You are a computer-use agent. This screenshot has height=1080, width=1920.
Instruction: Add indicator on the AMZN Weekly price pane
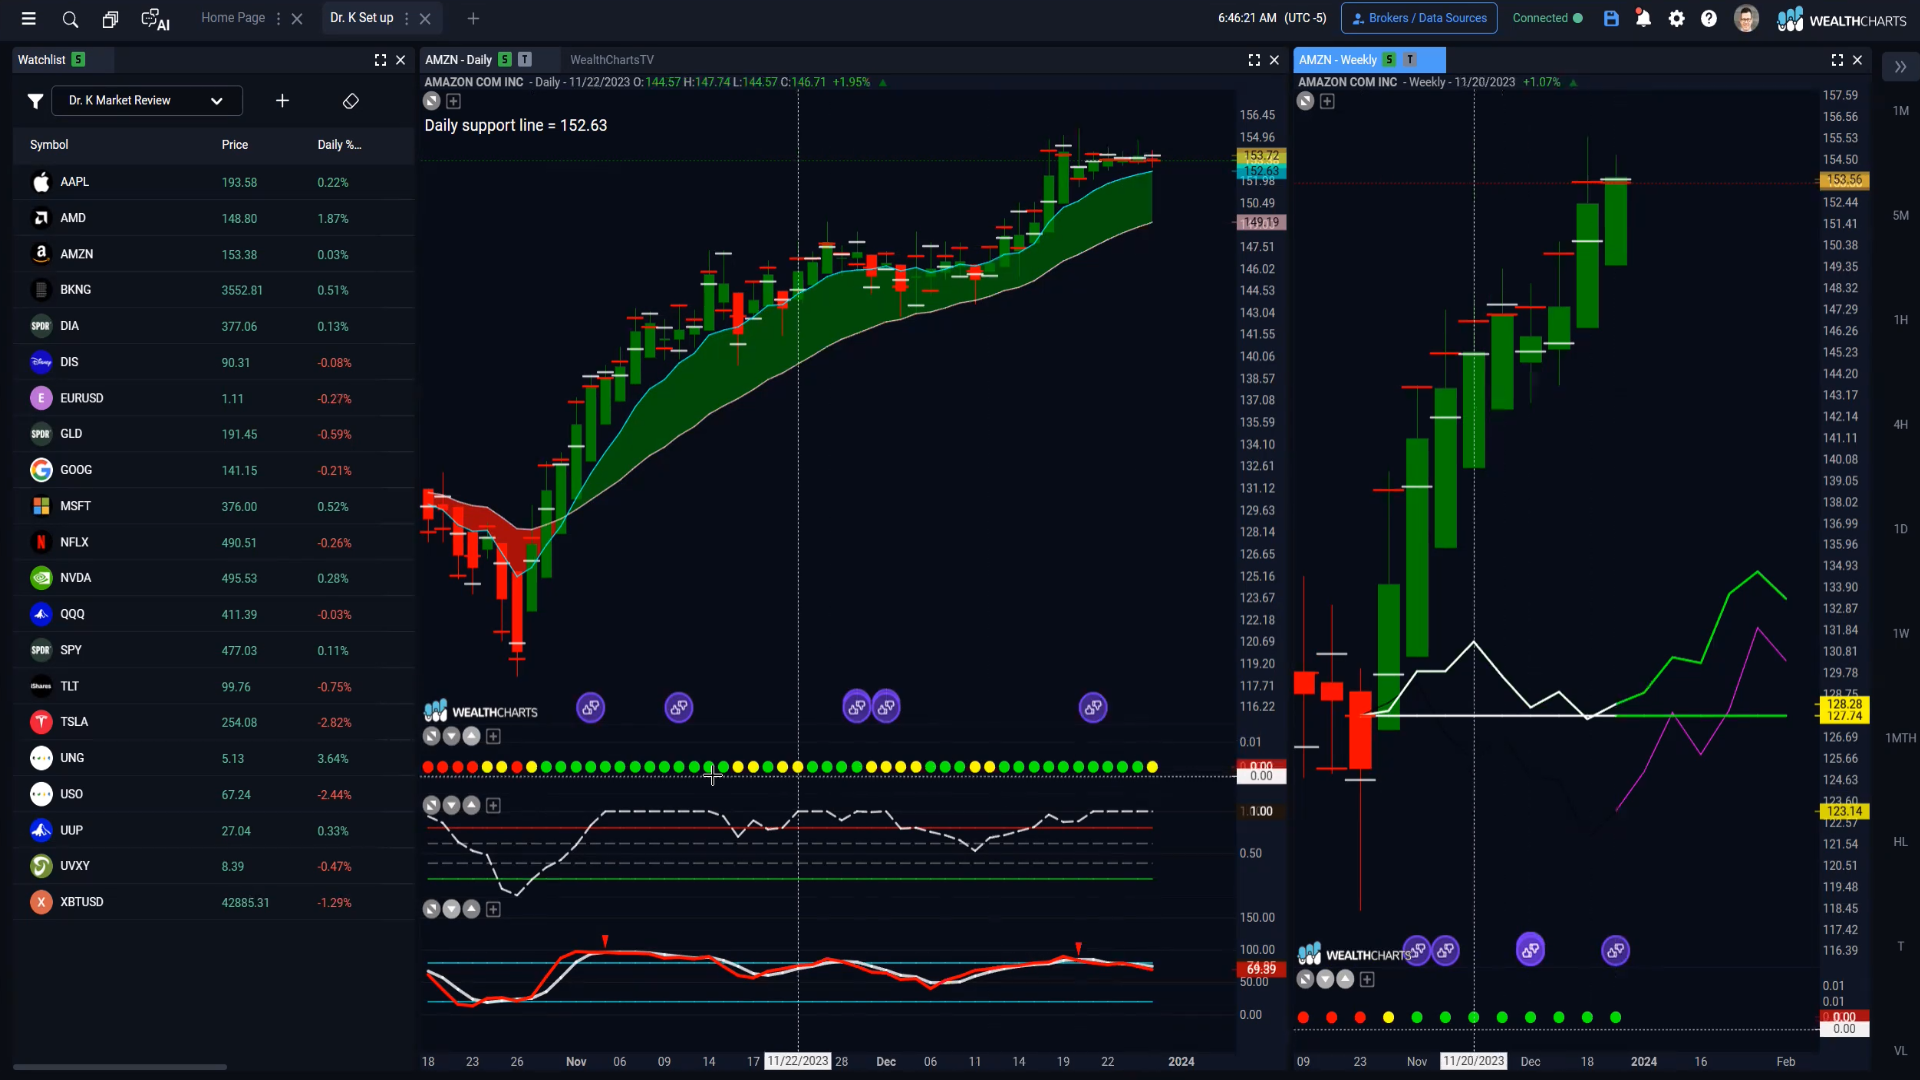(1327, 101)
